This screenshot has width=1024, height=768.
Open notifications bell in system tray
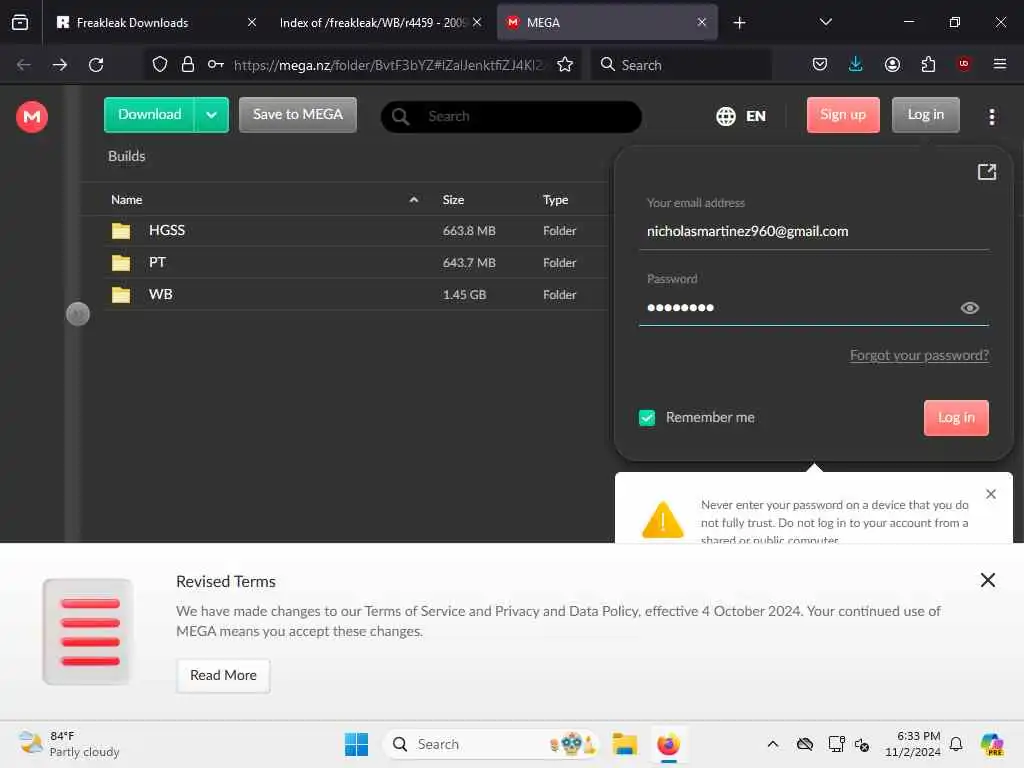point(956,744)
